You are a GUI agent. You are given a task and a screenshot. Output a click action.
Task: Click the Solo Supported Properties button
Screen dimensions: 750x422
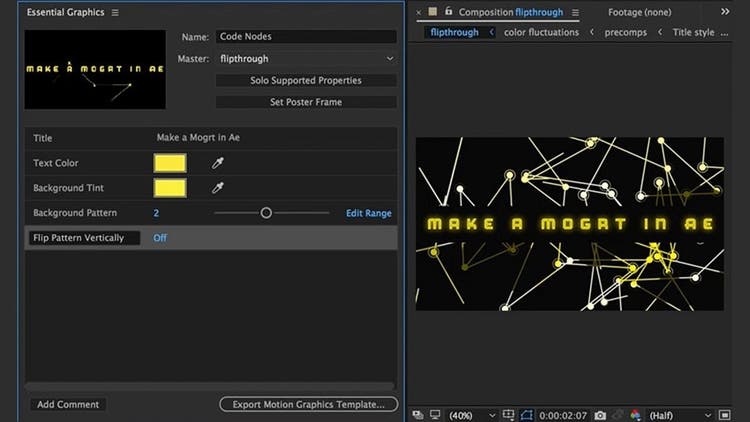pyautogui.click(x=306, y=80)
